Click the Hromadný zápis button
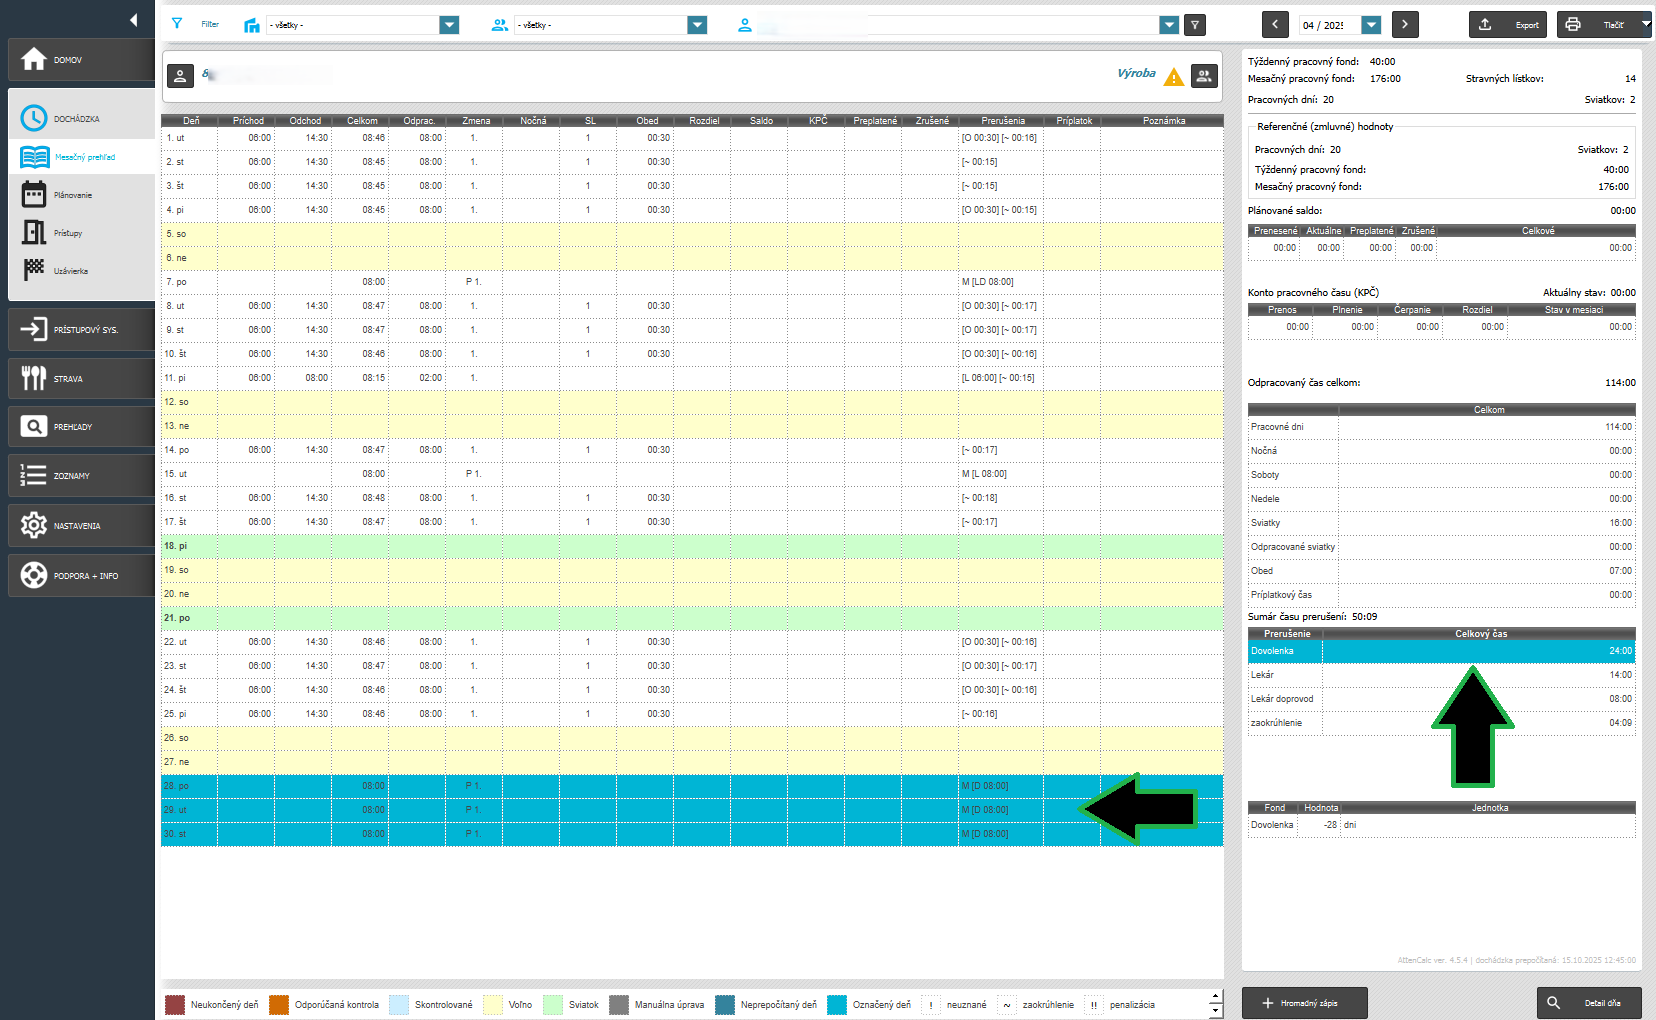Image resolution: width=1656 pixels, height=1020 pixels. click(x=1304, y=1003)
